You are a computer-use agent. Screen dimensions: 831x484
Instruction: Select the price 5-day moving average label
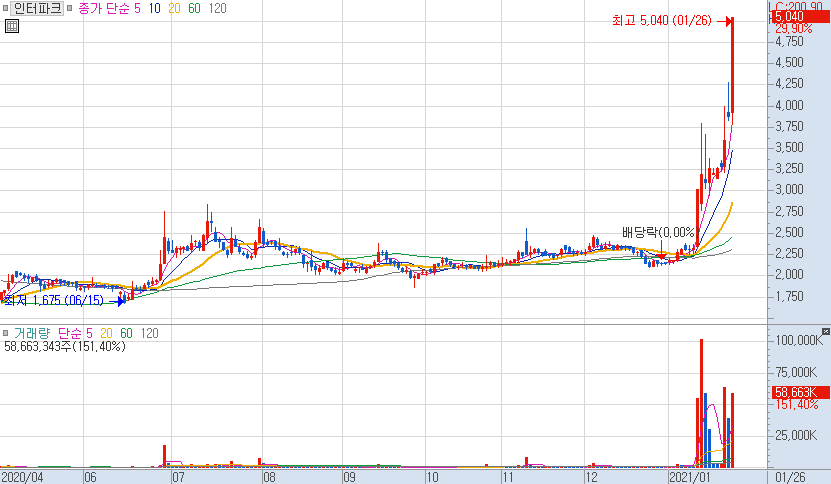(x=137, y=8)
